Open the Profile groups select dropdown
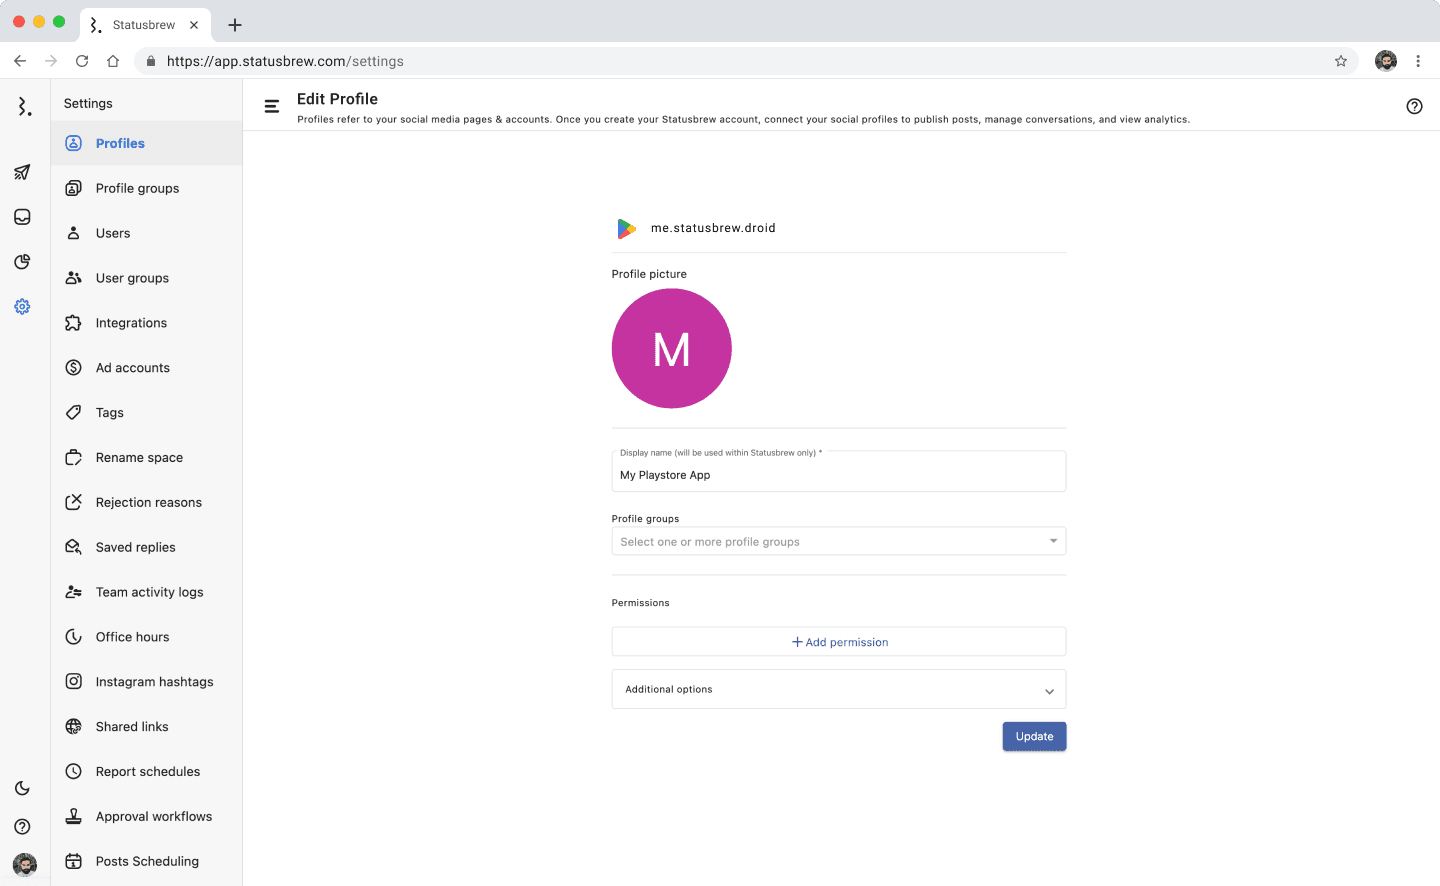1440x886 pixels. click(x=839, y=541)
